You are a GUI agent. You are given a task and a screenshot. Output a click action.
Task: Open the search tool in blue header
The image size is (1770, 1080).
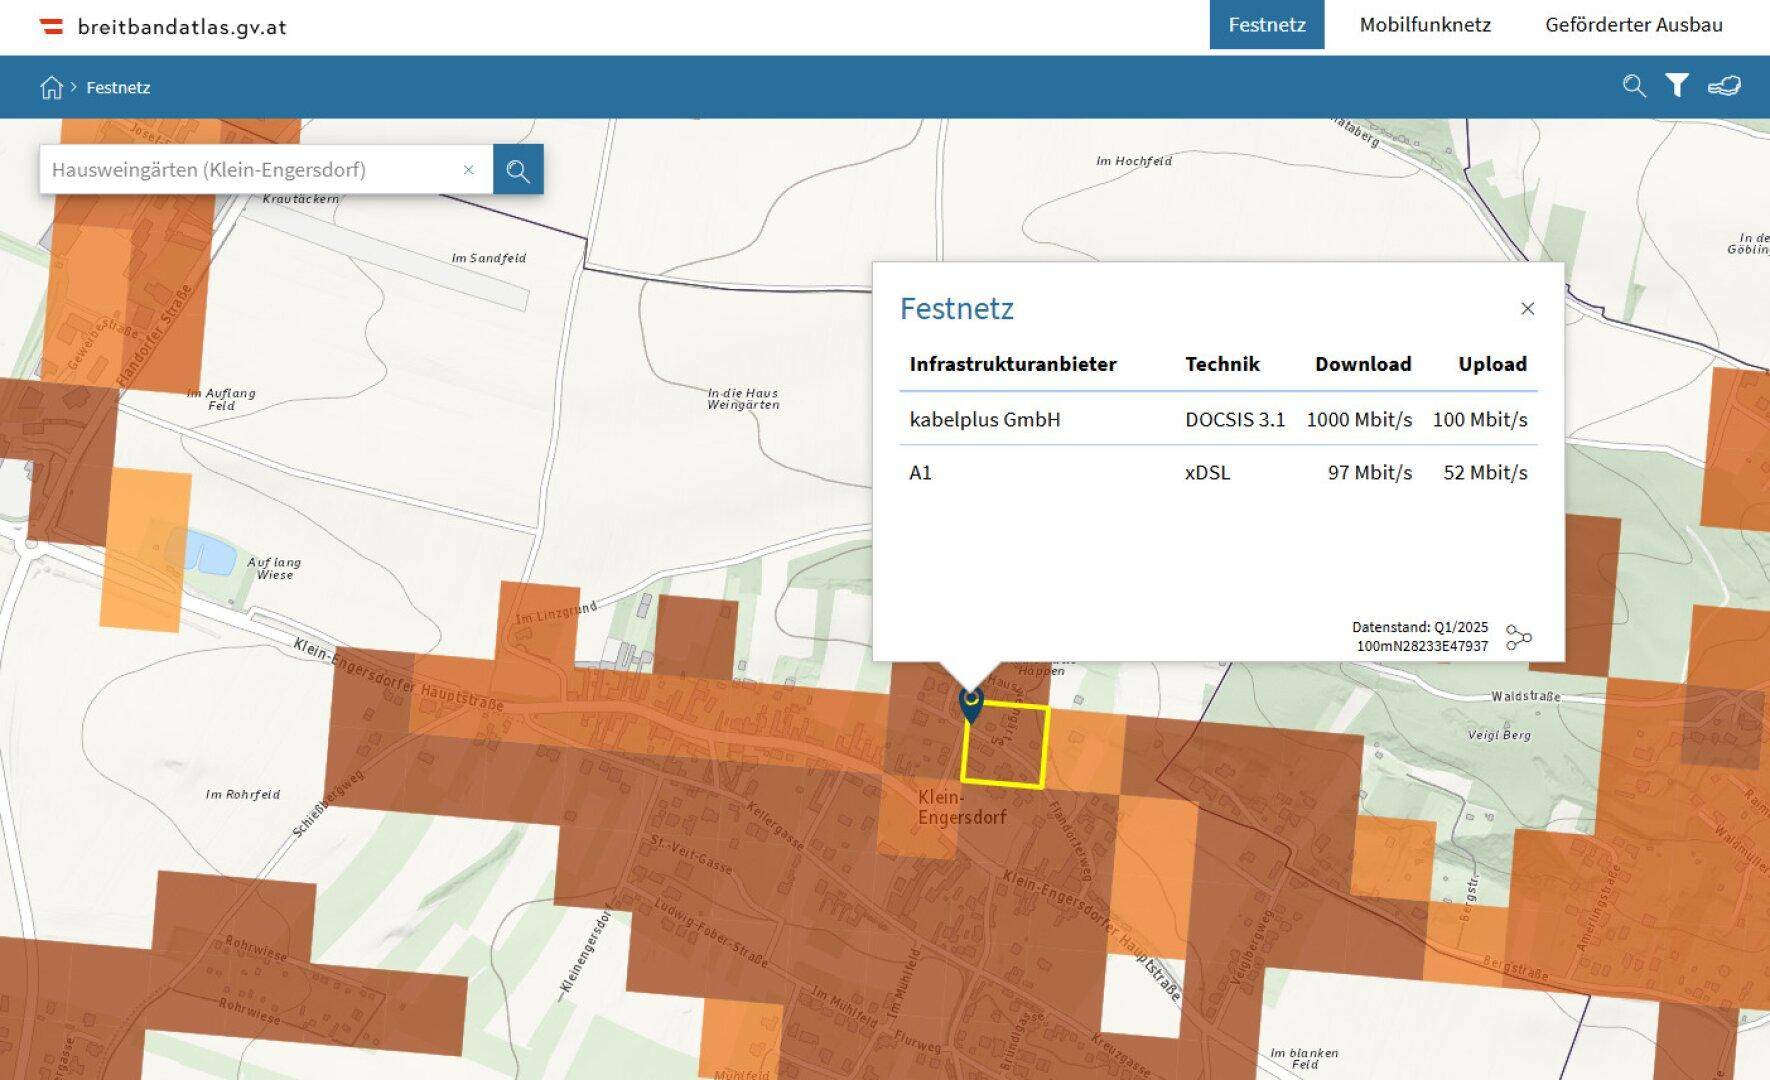(1634, 86)
